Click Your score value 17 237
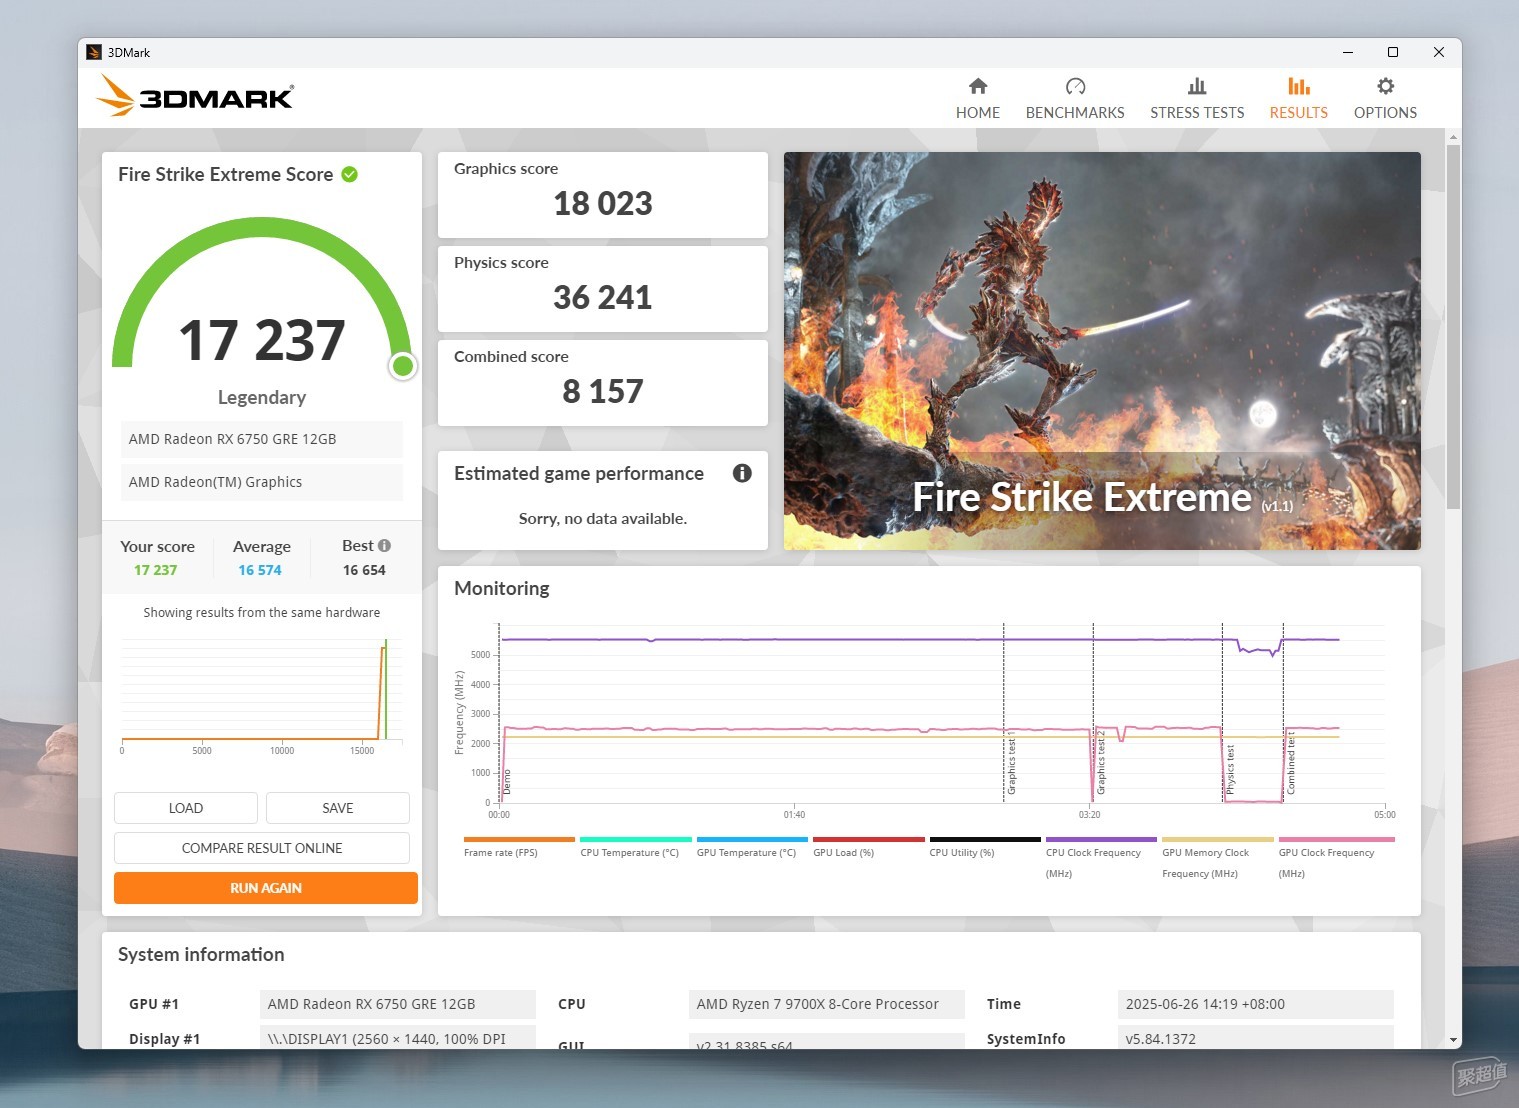Screen dimensions: 1519x1108 coord(155,570)
